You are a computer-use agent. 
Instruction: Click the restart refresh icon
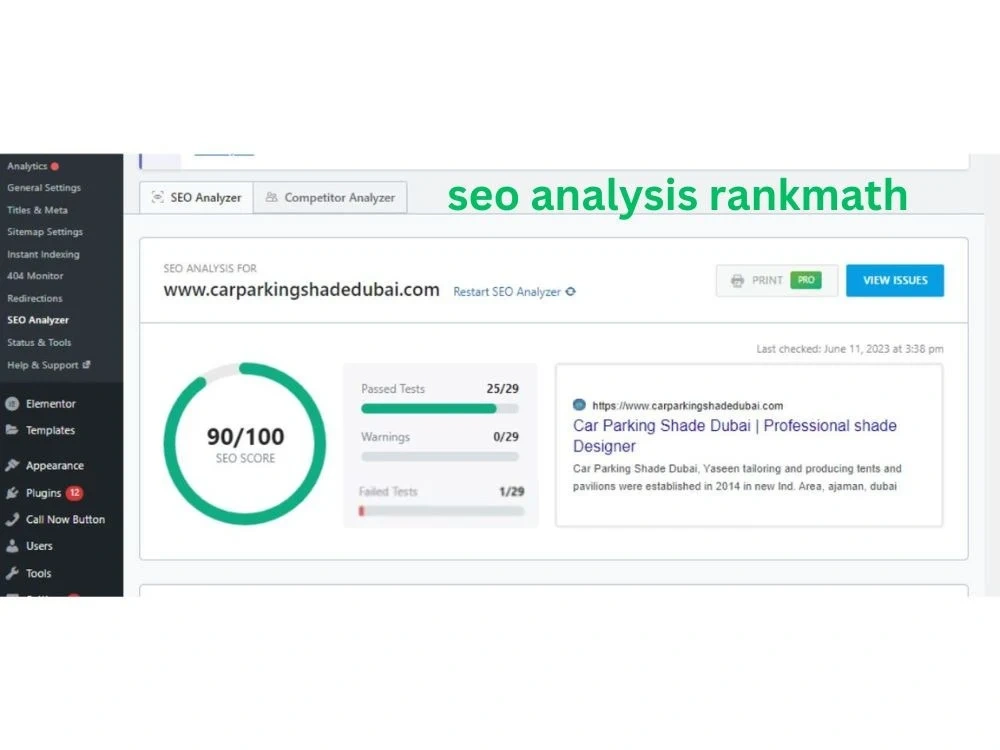coord(571,291)
